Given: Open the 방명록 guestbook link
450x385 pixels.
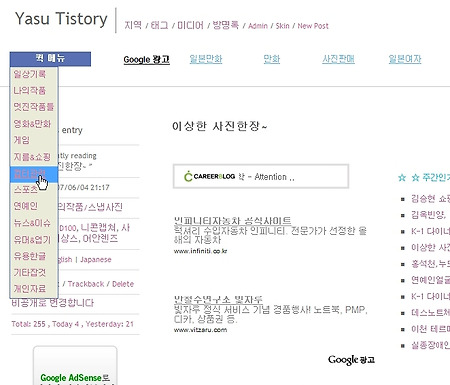Looking at the screenshot, I should click(x=226, y=25).
